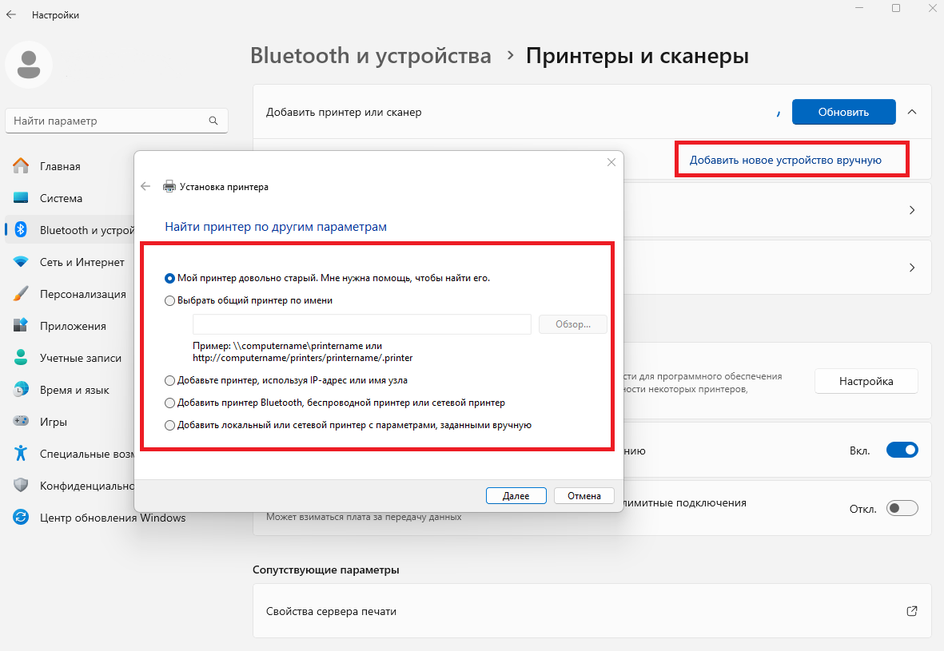Screen dimensions: 944x651
Task: Choose add local printer with manual settings
Action: point(170,425)
